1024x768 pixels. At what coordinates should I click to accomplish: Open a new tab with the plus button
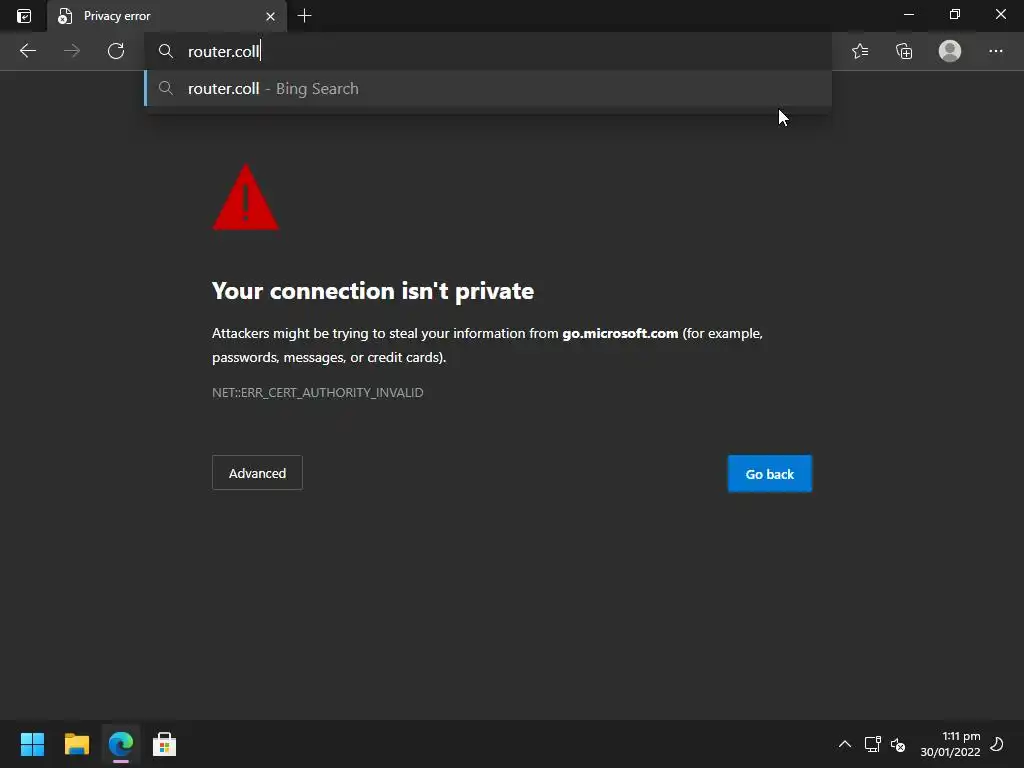coord(304,16)
